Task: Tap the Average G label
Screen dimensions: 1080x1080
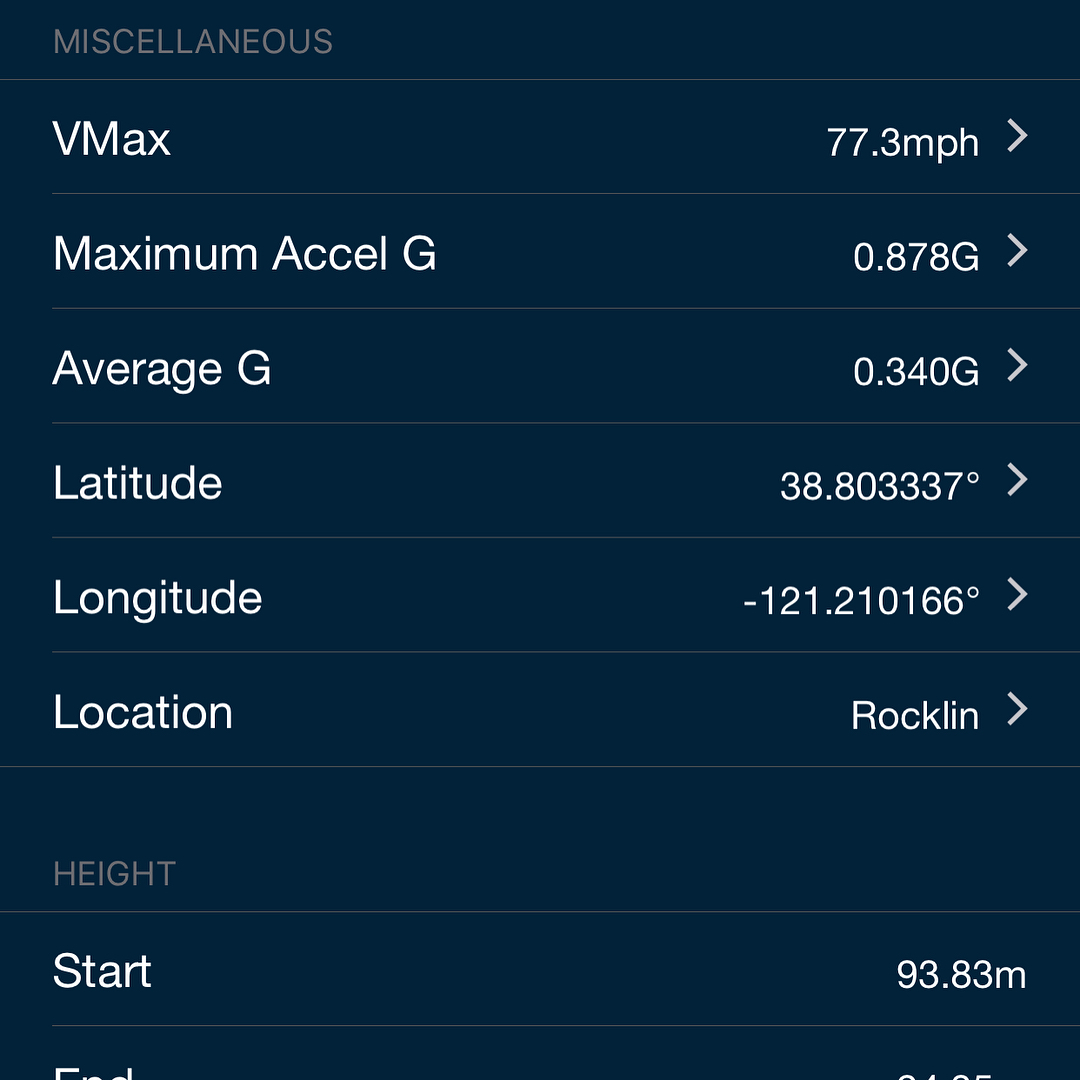Action: [162, 368]
